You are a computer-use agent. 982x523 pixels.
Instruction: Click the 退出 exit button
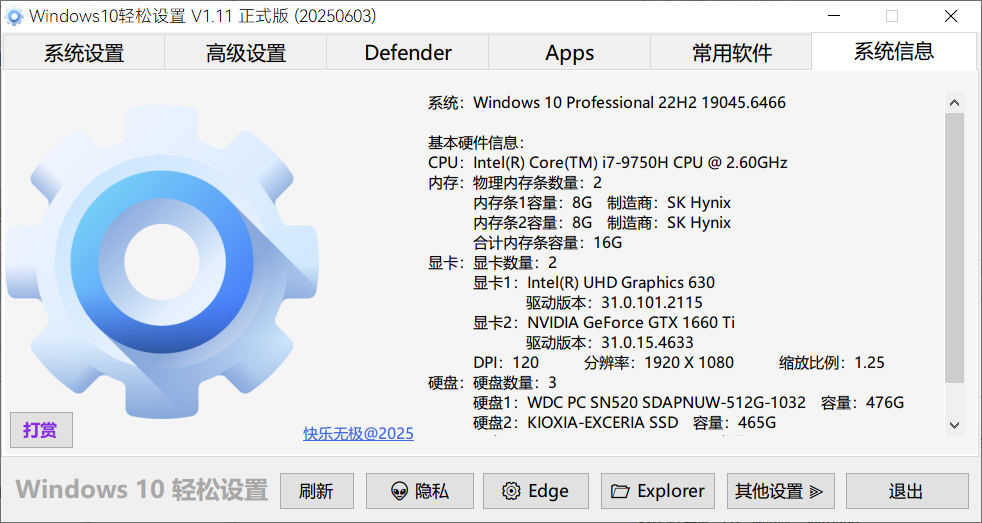pos(906,491)
